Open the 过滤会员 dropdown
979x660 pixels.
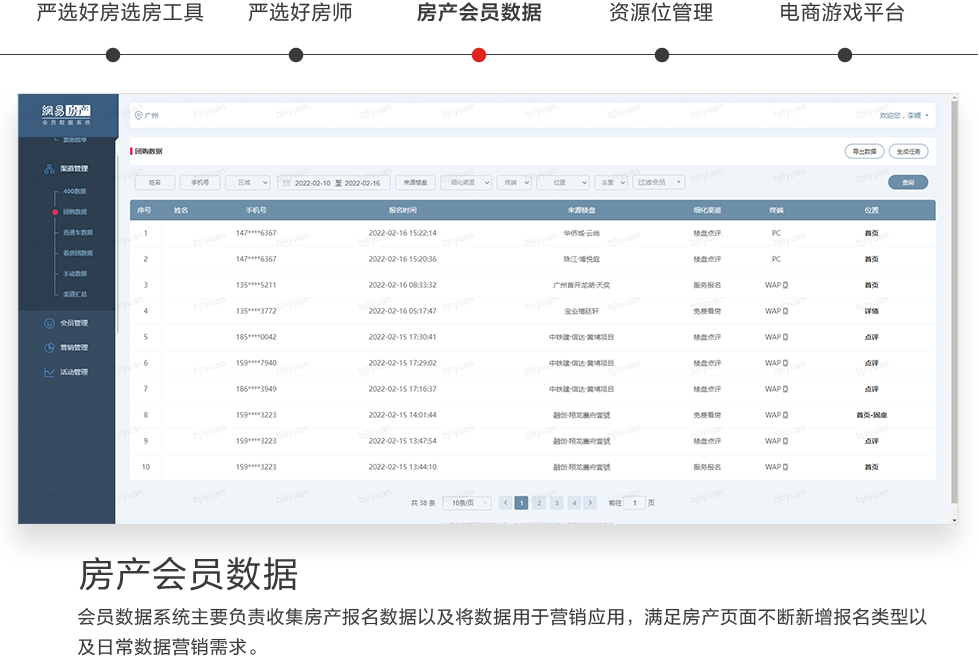659,182
